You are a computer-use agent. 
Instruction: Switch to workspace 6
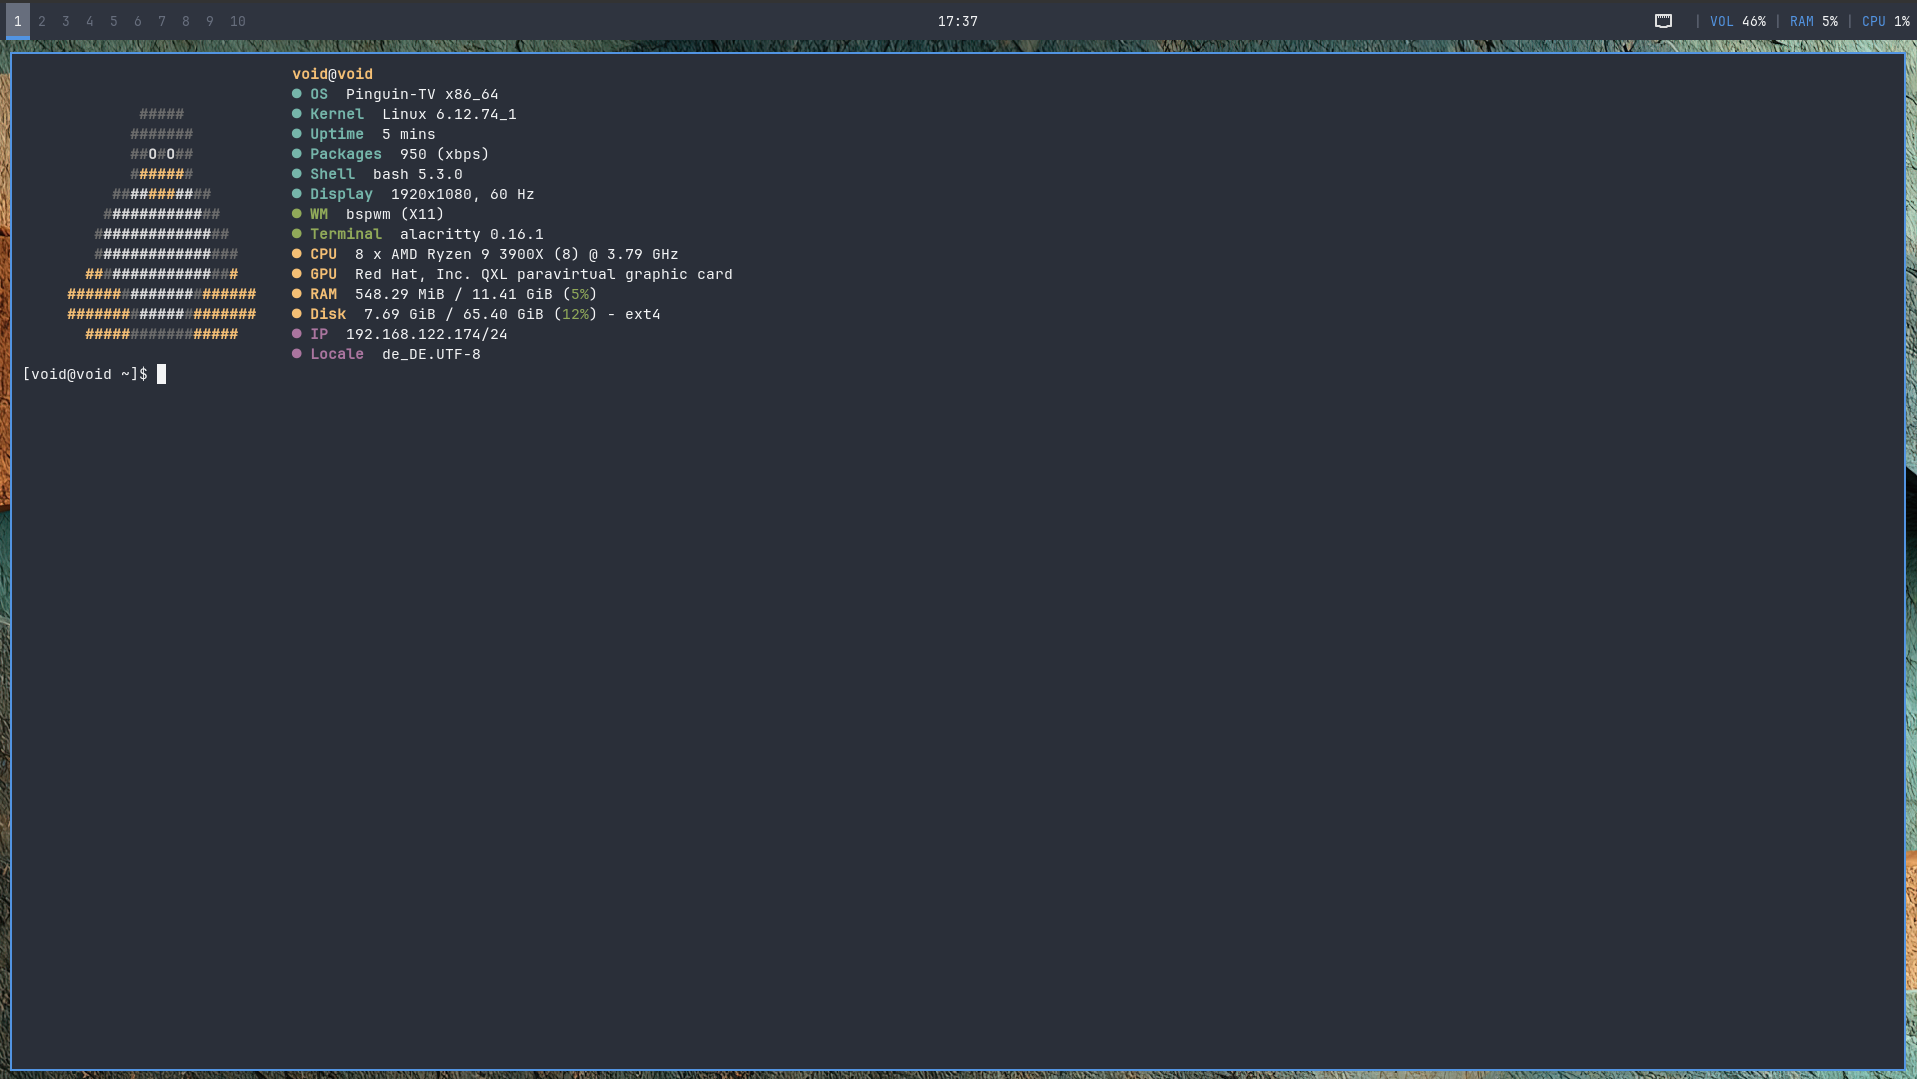[x=138, y=21]
